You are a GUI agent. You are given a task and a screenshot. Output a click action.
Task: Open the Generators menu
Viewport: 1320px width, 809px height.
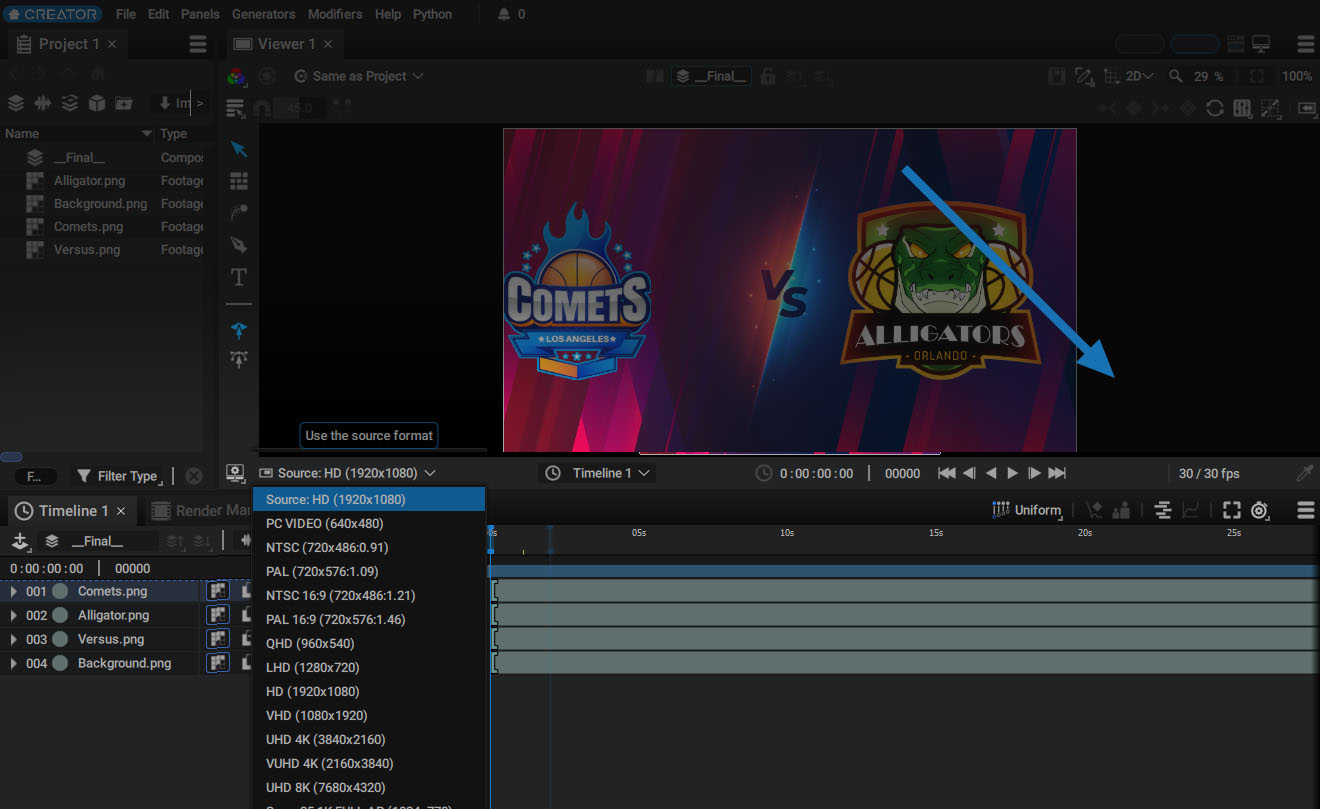pyautogui.click(x=264, y=14)
